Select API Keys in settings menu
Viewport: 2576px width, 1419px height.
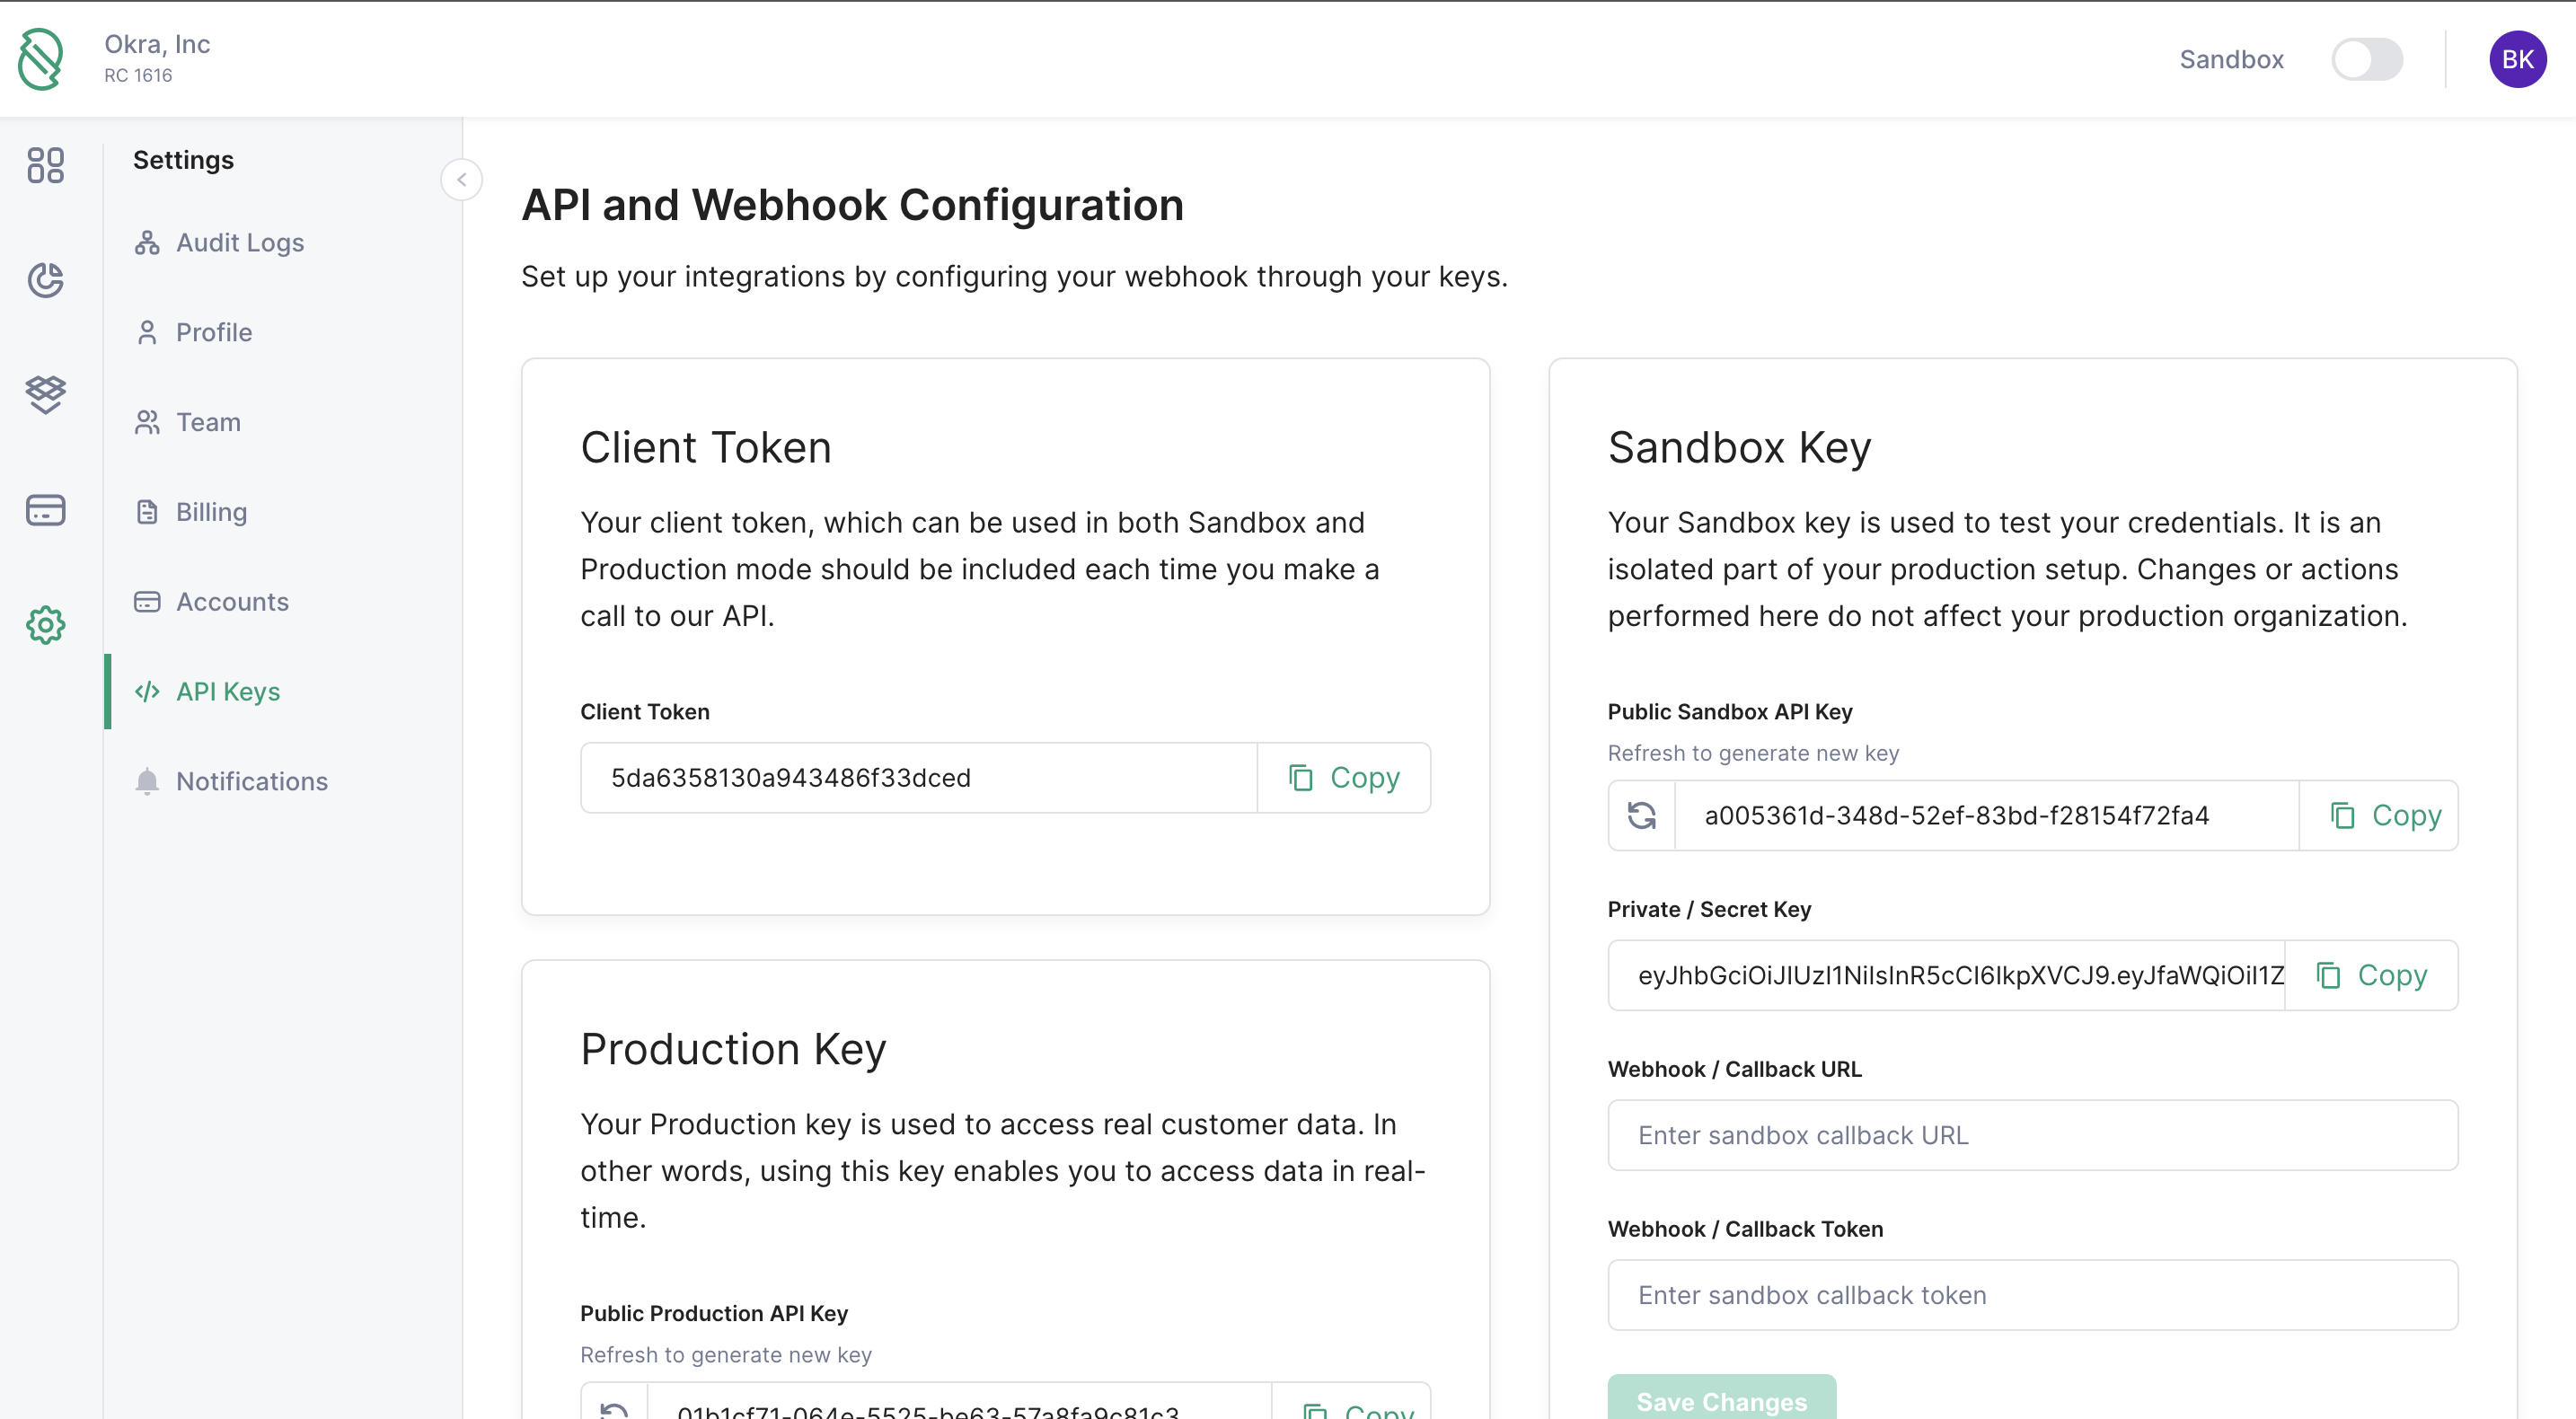click(227, 692)
